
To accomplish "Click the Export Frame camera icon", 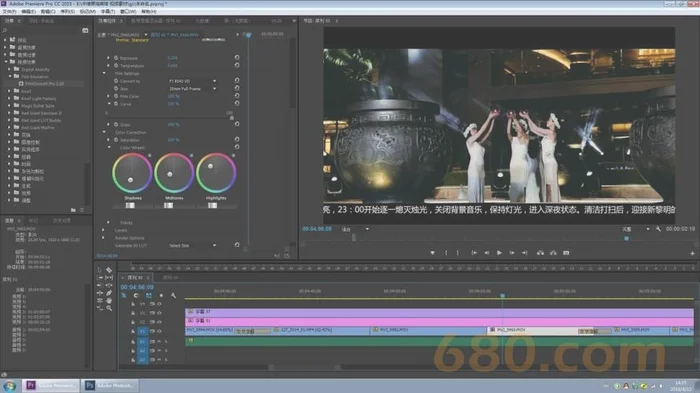I will click(566, 253).
